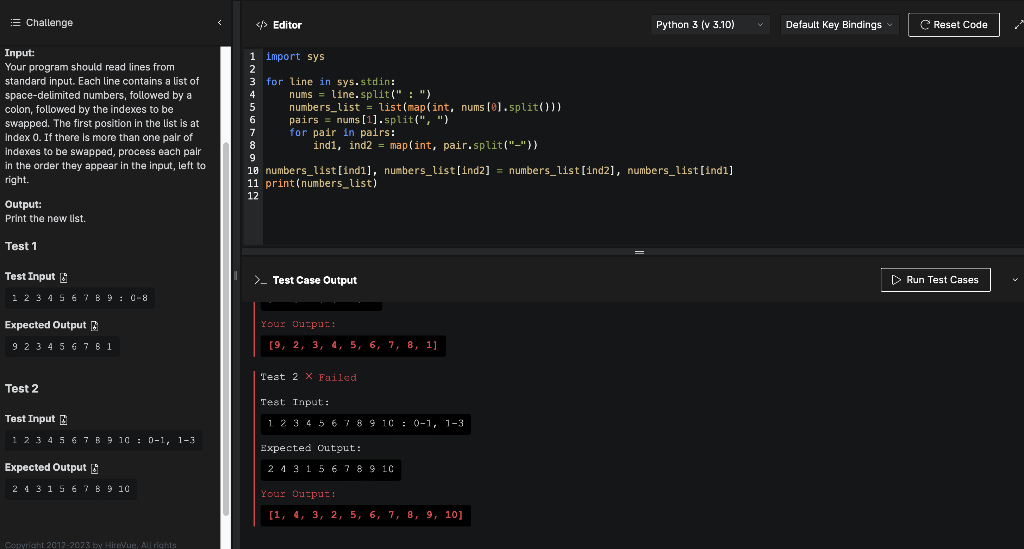The height and width of the screenshot is (549, 1024).
Task: Click line 5 numbers_list assignment code
Action: coord(425,107)
